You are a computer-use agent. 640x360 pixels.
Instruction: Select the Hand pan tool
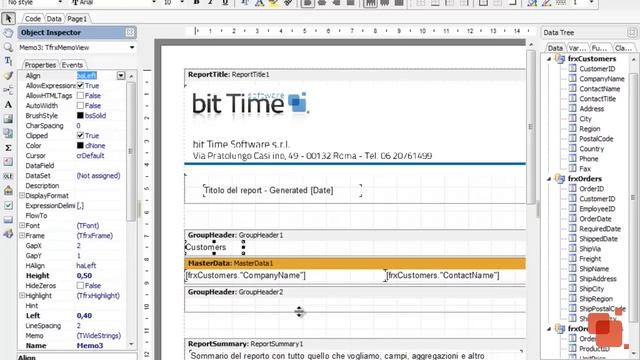coord(8,33)
